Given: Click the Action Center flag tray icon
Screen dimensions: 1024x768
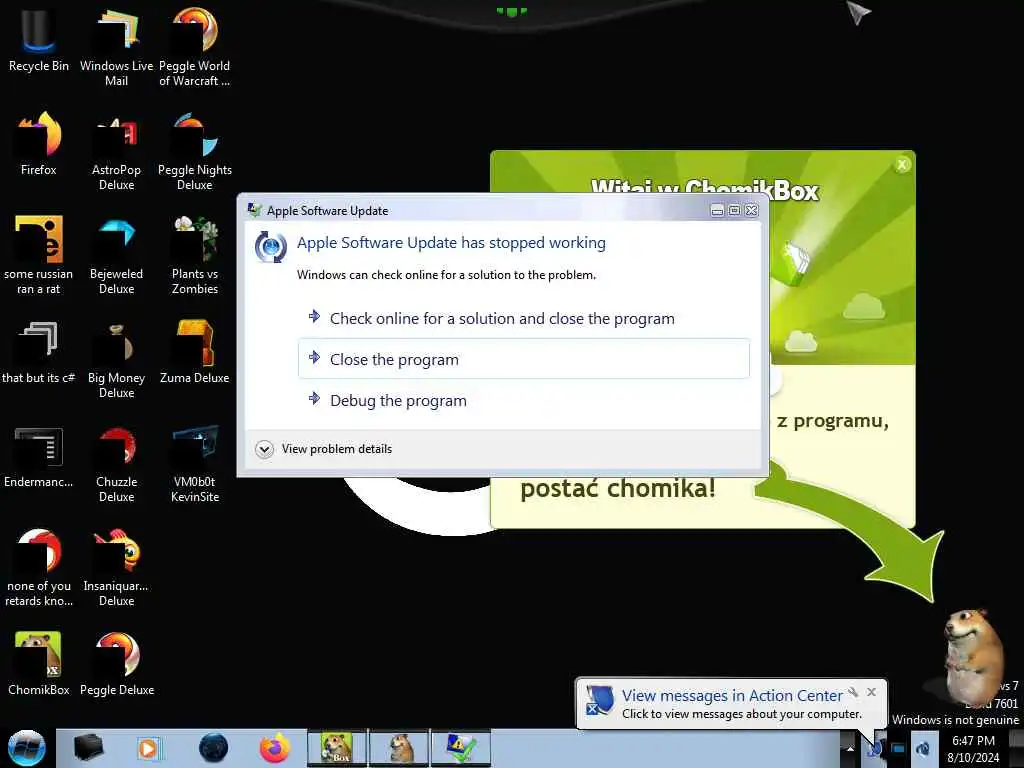Looking at the screenshot, I should pos(874,749).
